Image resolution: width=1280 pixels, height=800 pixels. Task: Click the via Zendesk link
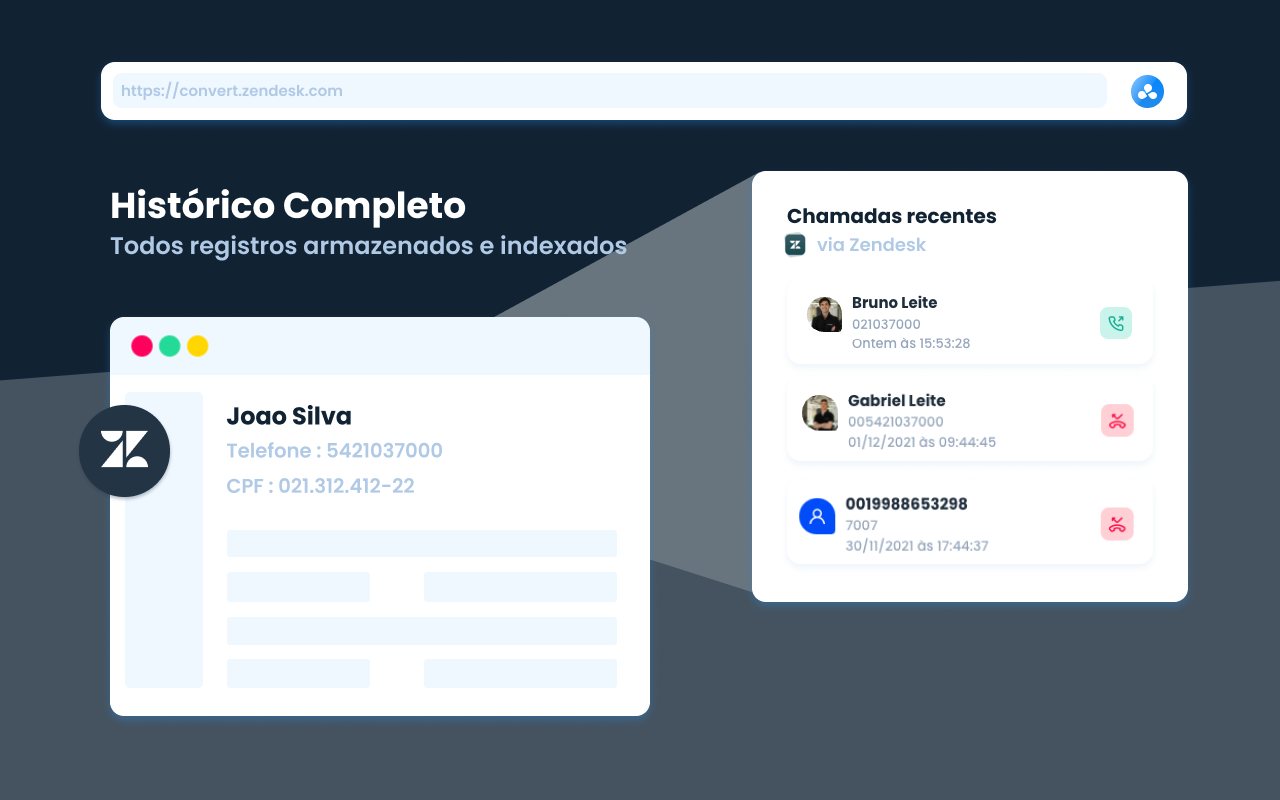(x=871, y=245)
